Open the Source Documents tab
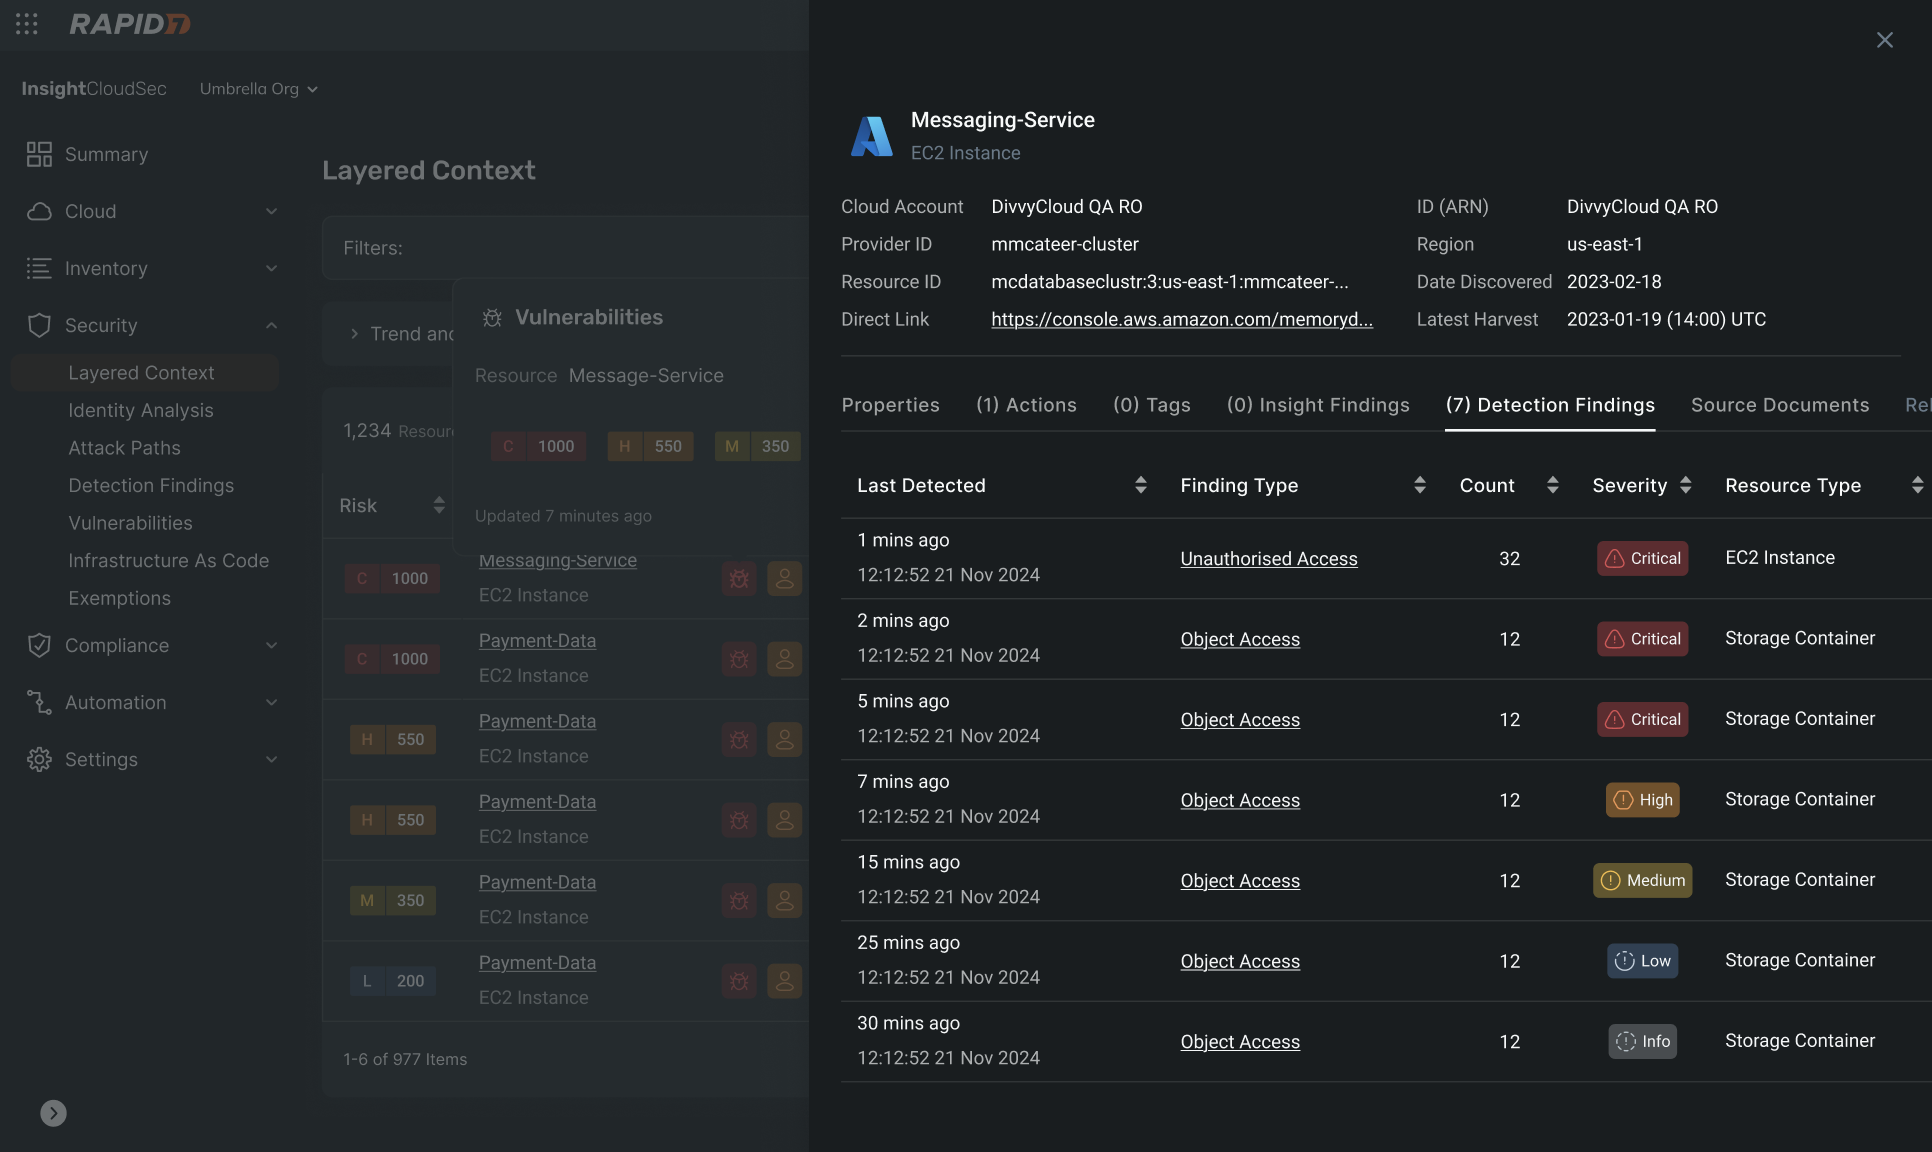The image size is (1932, 1152). 1779,405
